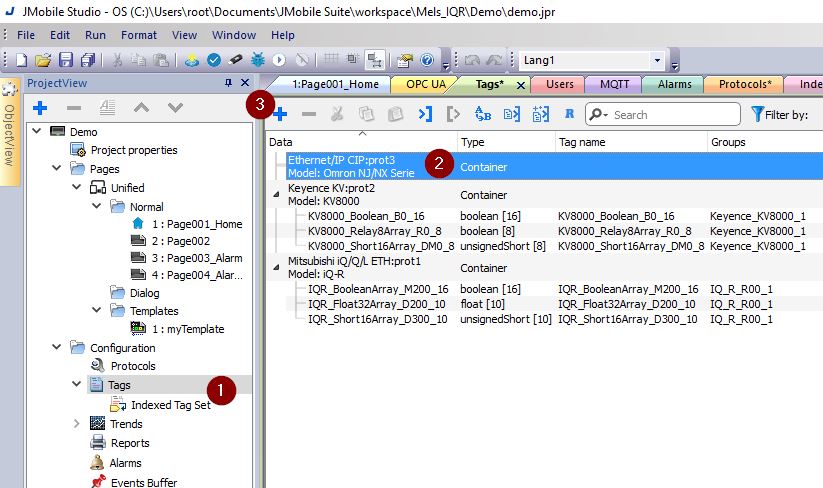Image resolution: width=823 pixels, height=488 pixels.
Task: Switch to the Protocols* tab
Action: pyautogui.click(x=745, y=84)
